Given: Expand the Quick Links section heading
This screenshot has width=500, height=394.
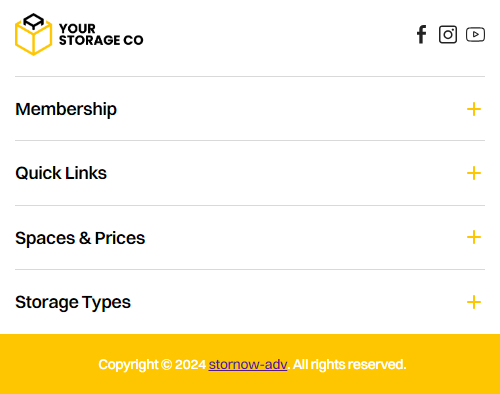Looking at the screenshot, I should 61,173.
